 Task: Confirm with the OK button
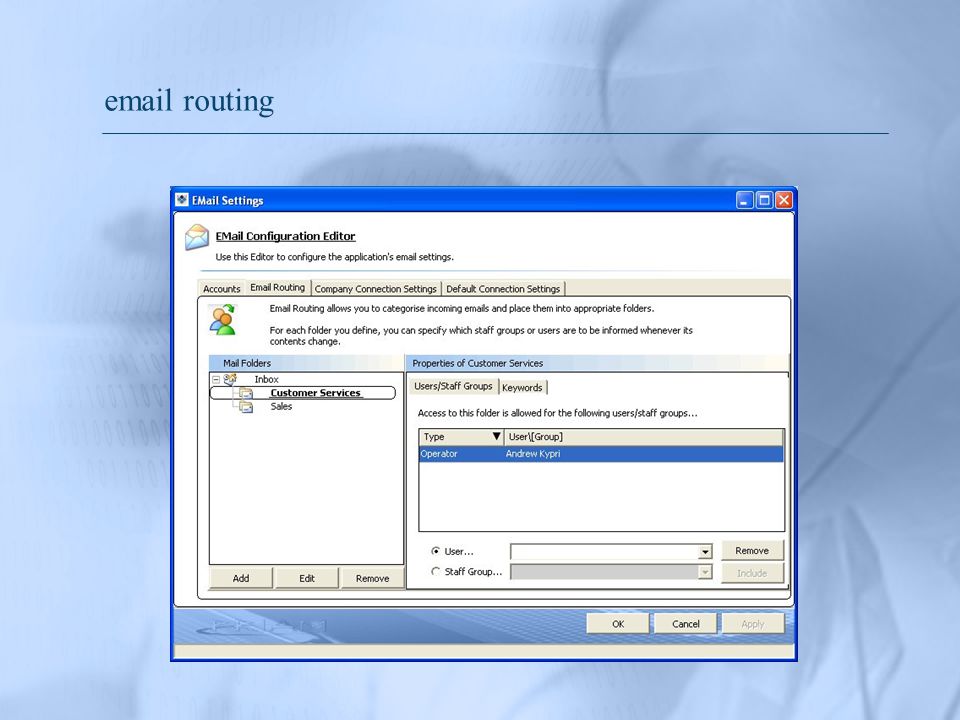click(x=618, y=624)
